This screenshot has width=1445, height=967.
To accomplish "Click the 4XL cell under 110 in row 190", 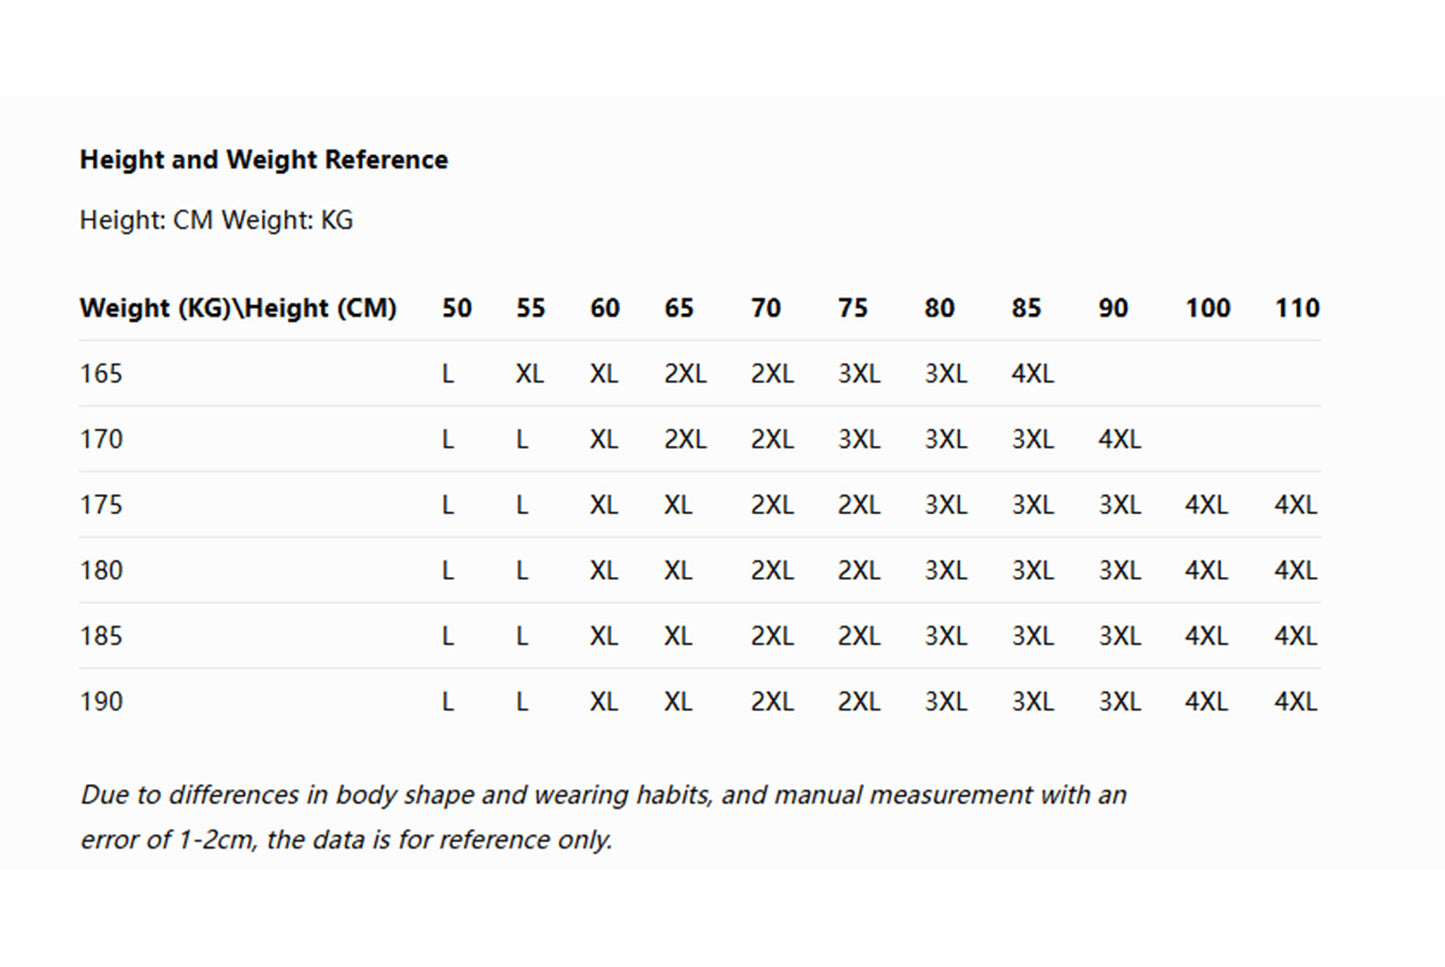I will (x=1296, y=702).
